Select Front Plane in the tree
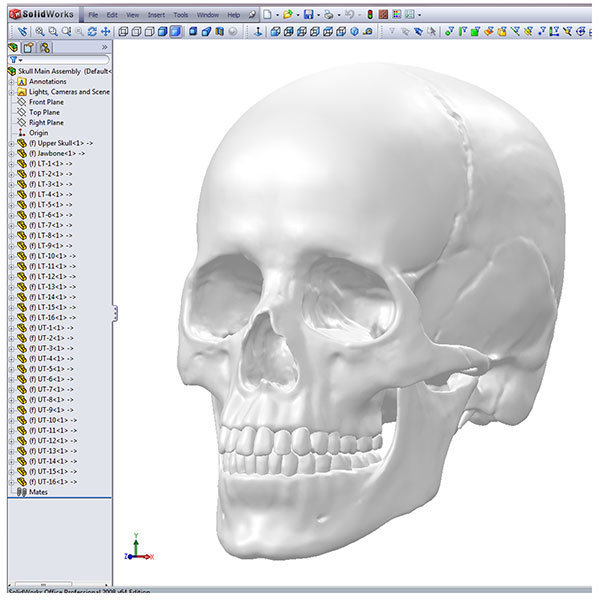This screenshot has height=600, width=600. [x=45, y=102]
